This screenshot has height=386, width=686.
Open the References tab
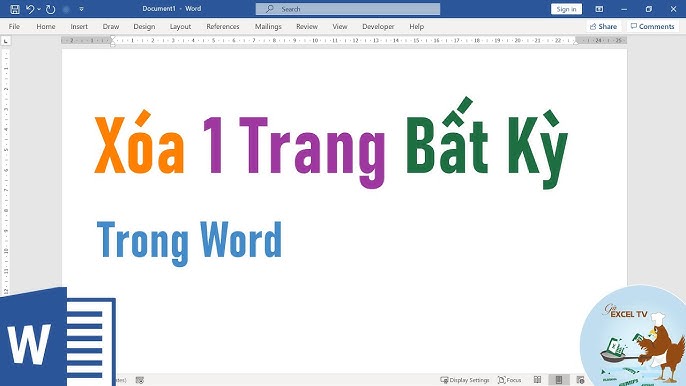tap(223, 26)
